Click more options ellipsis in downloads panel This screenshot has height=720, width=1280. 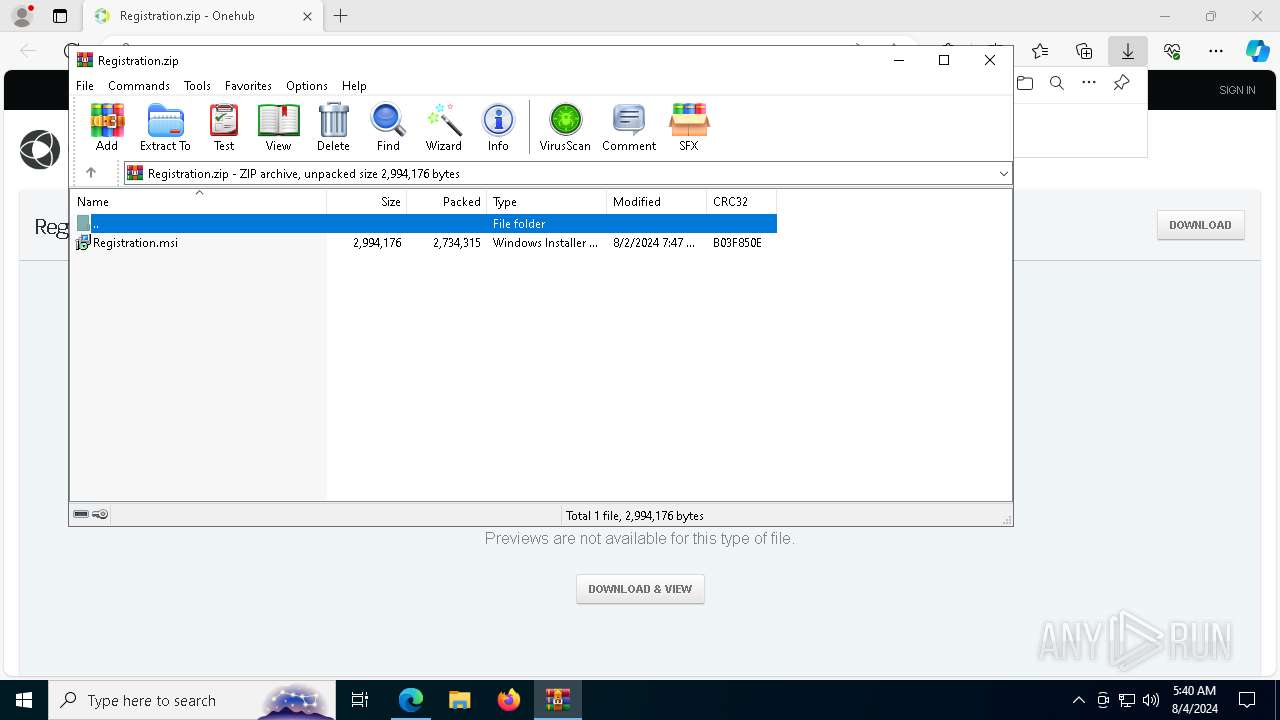point(1089,83)
